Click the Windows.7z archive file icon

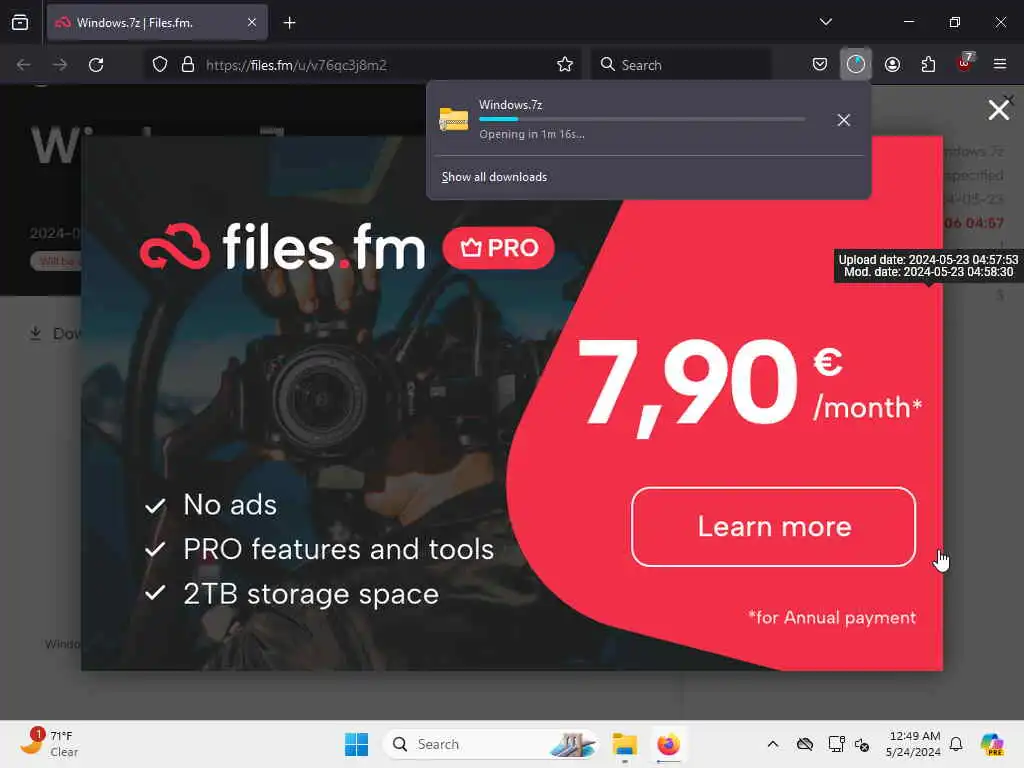click(454, 120)
